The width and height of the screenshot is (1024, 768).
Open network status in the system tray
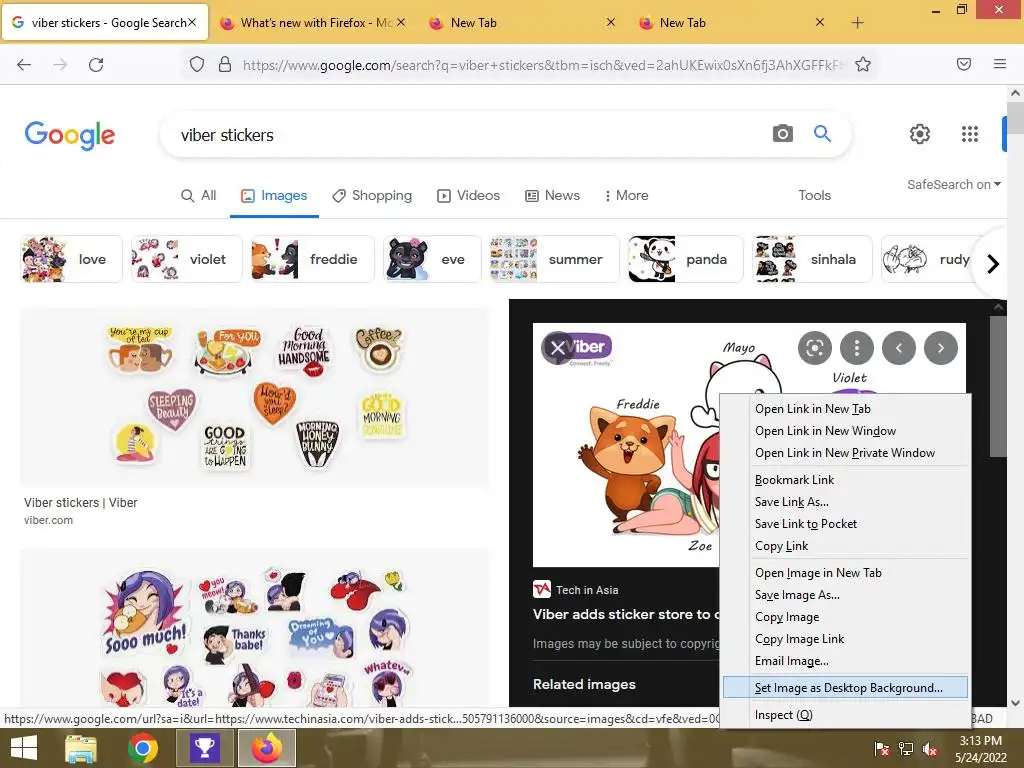click(x=906, y=749)
